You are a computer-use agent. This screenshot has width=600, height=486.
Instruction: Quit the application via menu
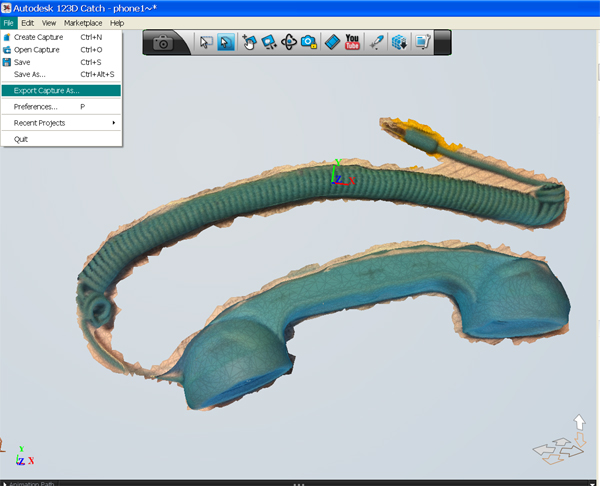point(21,139)
